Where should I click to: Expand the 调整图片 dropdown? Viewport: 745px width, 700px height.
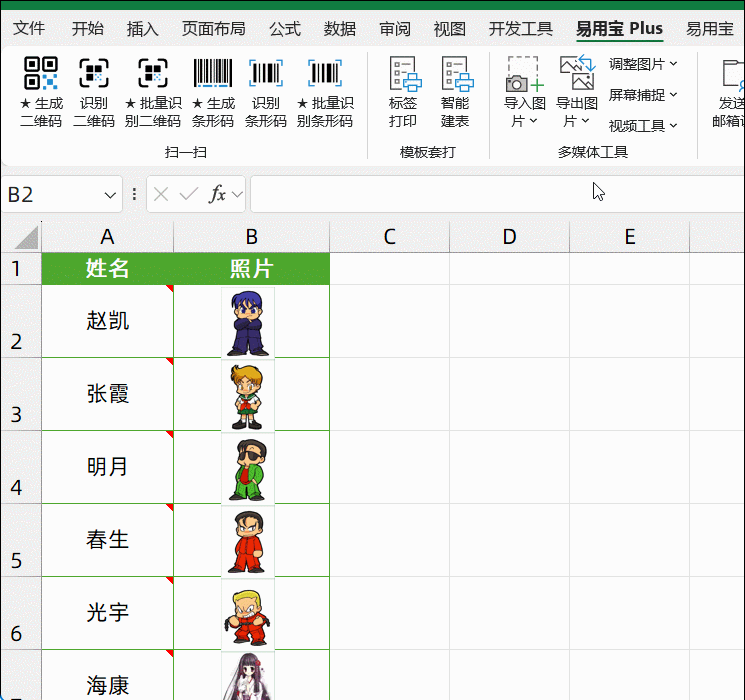643,64
